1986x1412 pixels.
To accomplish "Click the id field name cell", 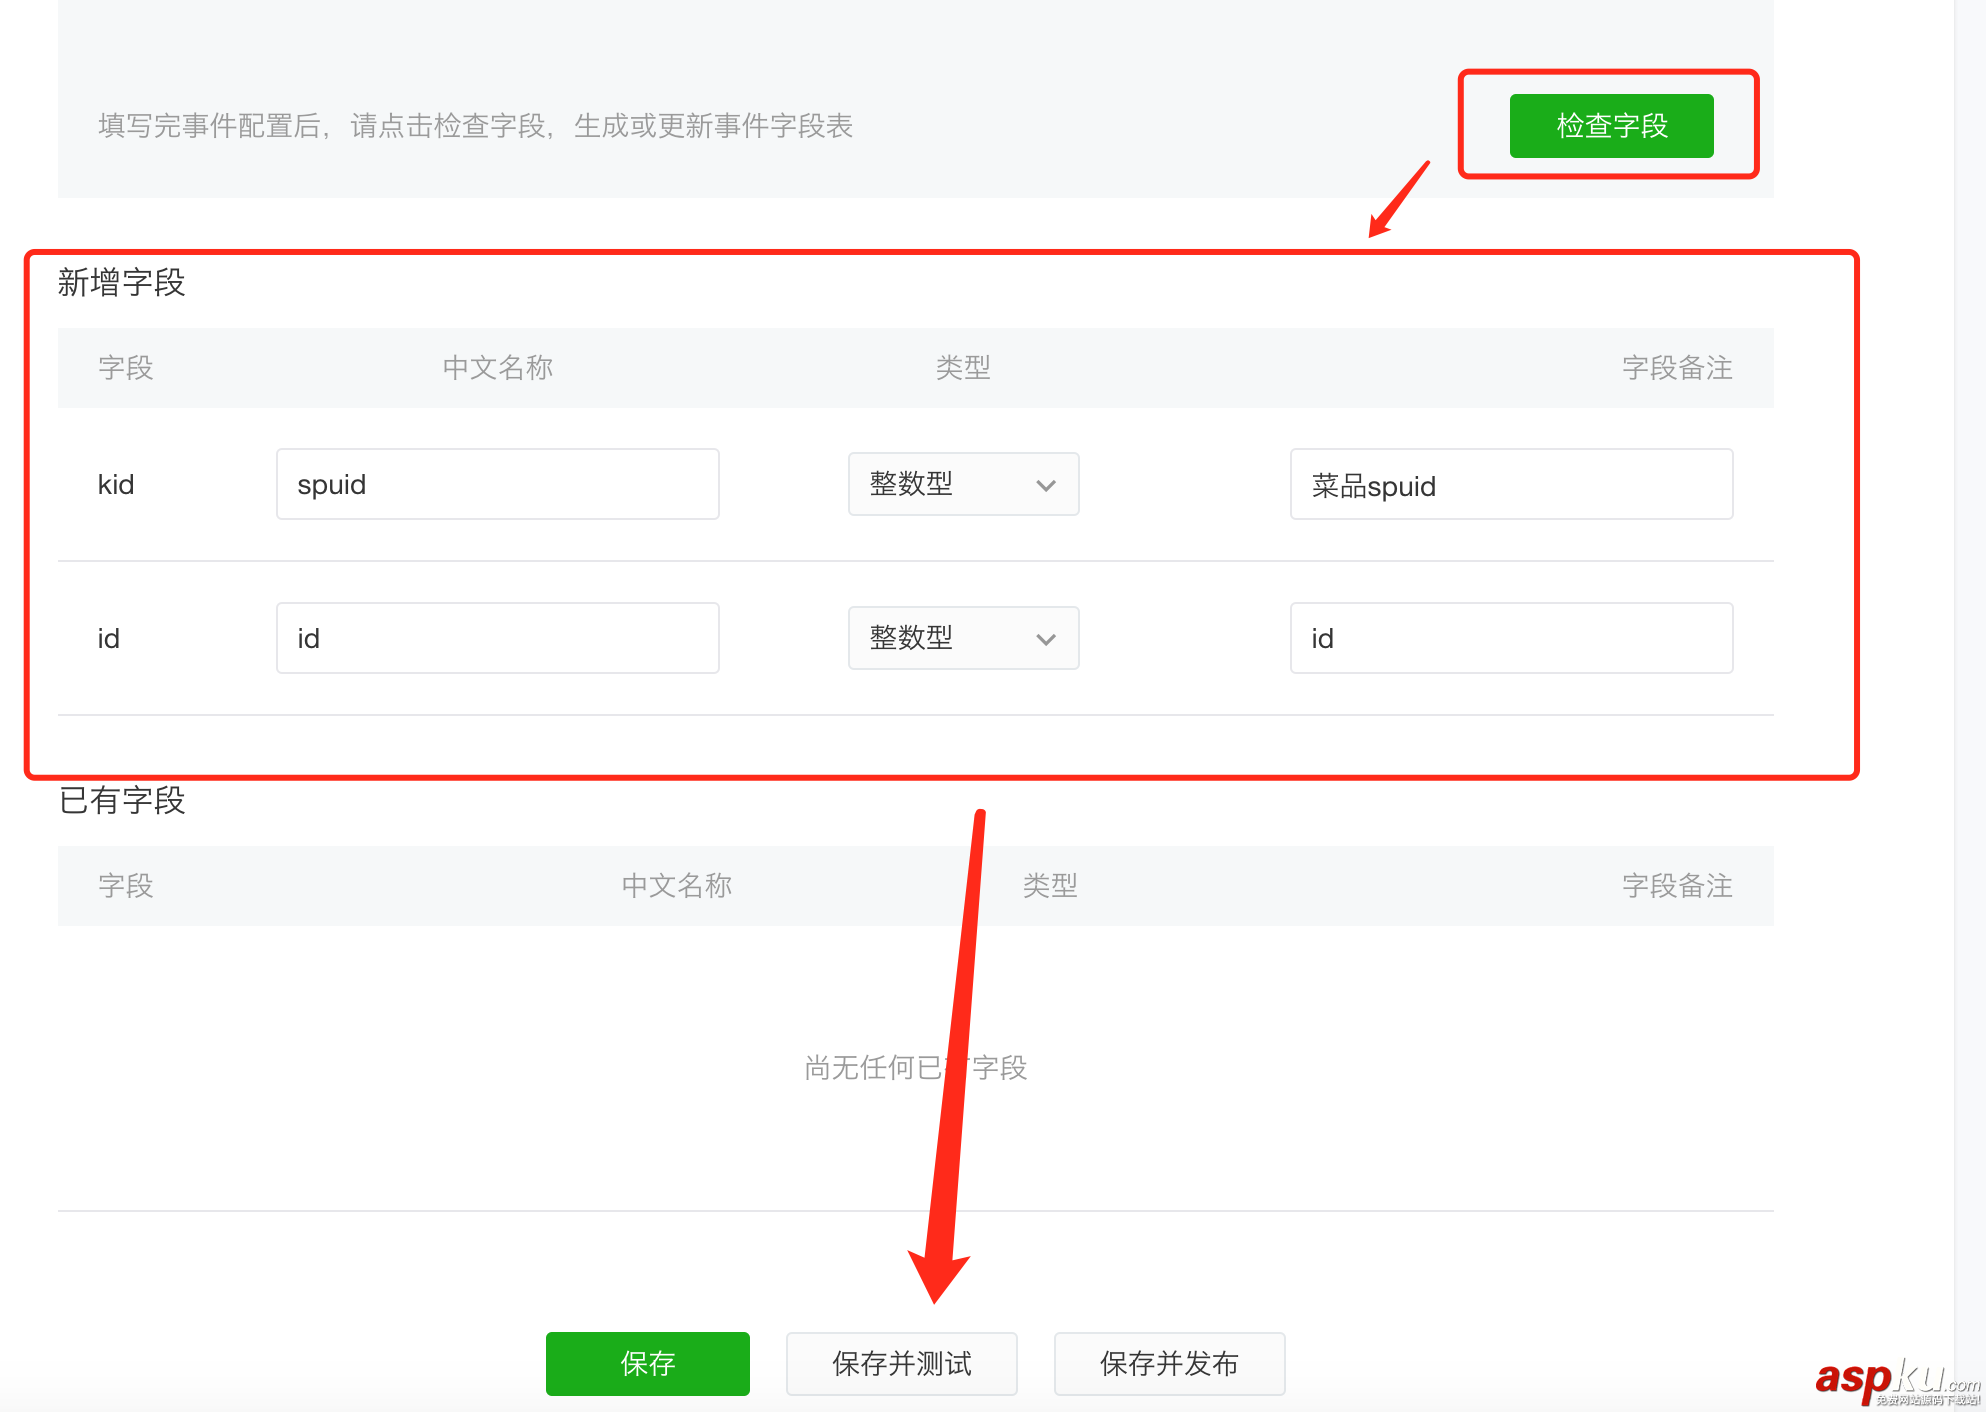I will click(x=109, y=639).
